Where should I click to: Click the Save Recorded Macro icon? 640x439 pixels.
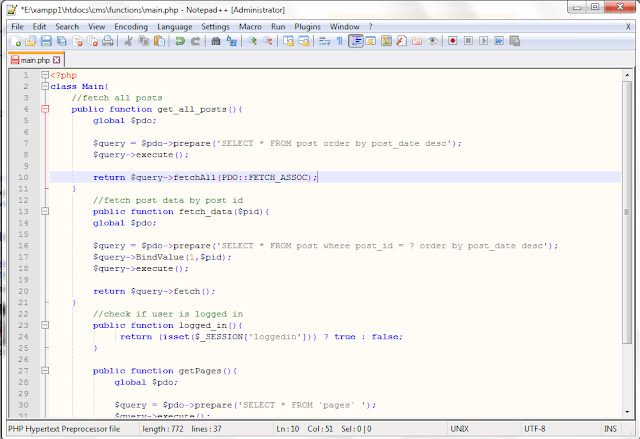tap(515, 41)
